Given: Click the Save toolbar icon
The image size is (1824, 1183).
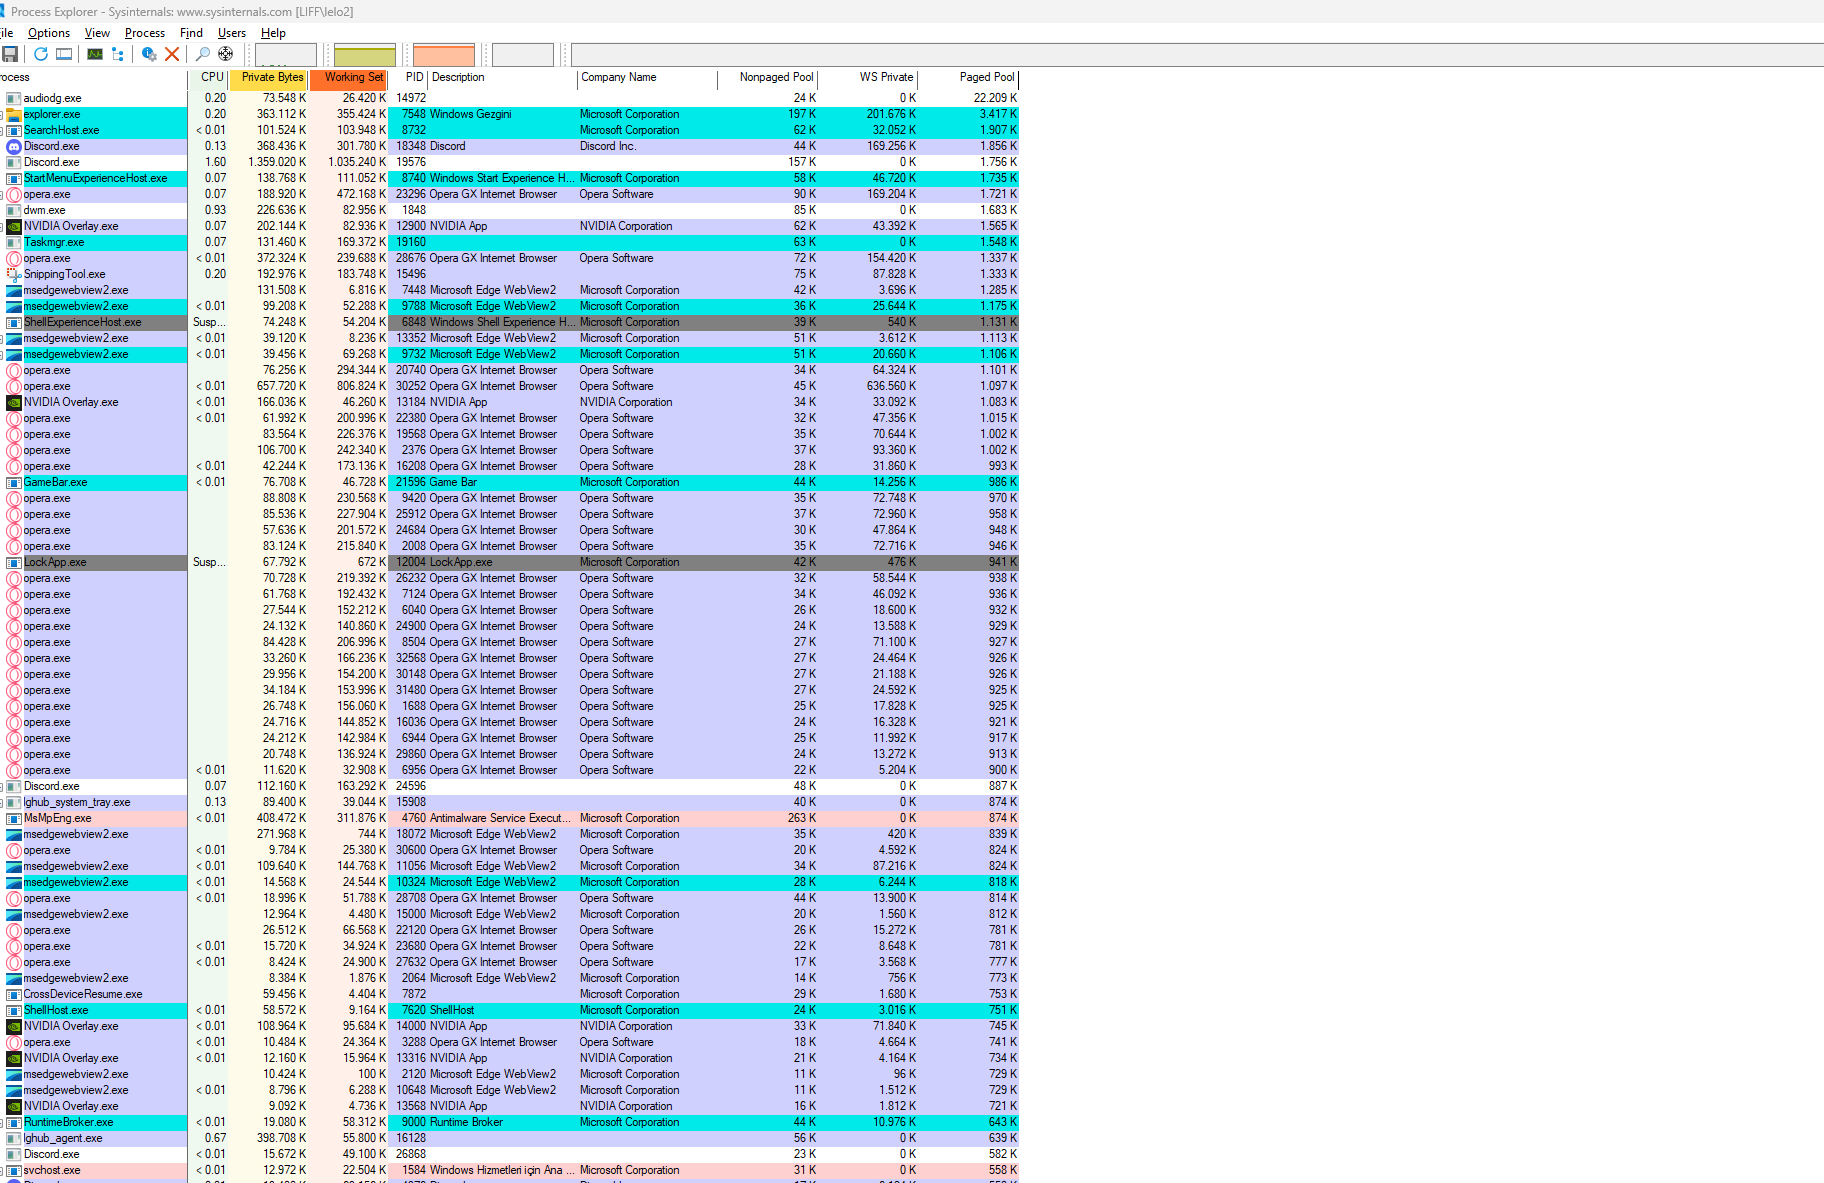Looking at the screenshot, I should tap(10, 54).
